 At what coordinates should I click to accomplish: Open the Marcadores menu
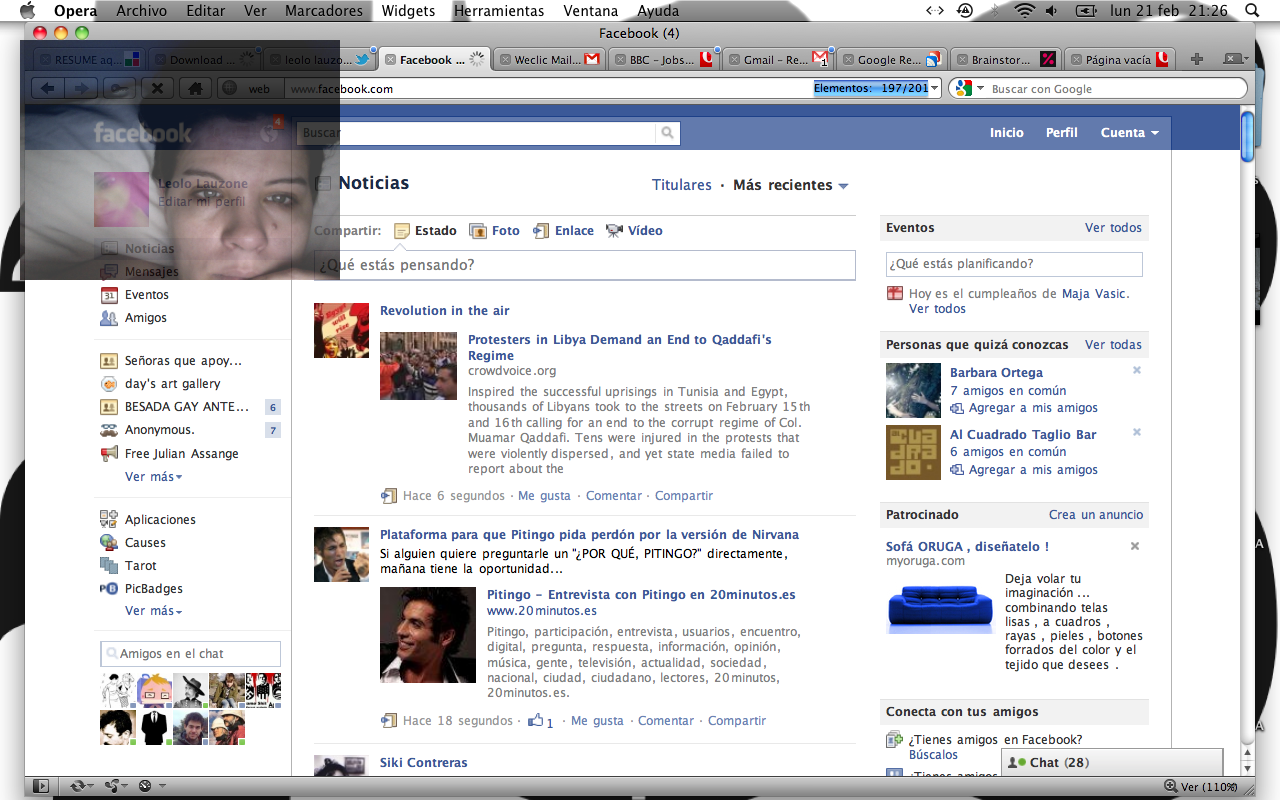click(x=323, y=11)
